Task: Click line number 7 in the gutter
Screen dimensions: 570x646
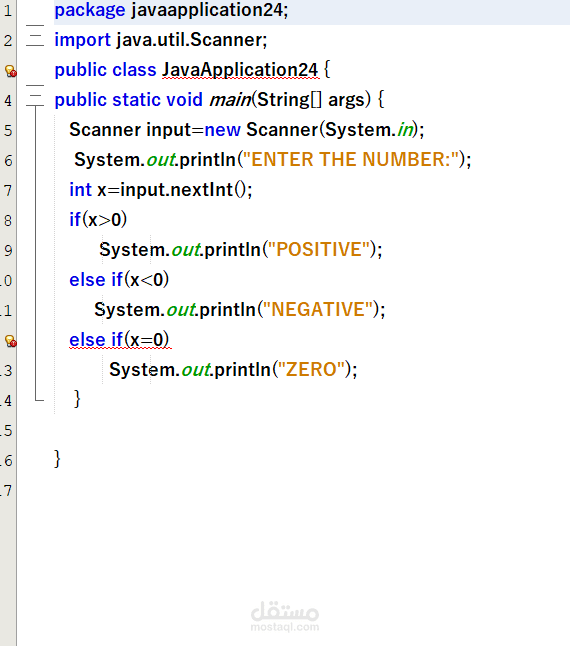Action: coord(8,191)
